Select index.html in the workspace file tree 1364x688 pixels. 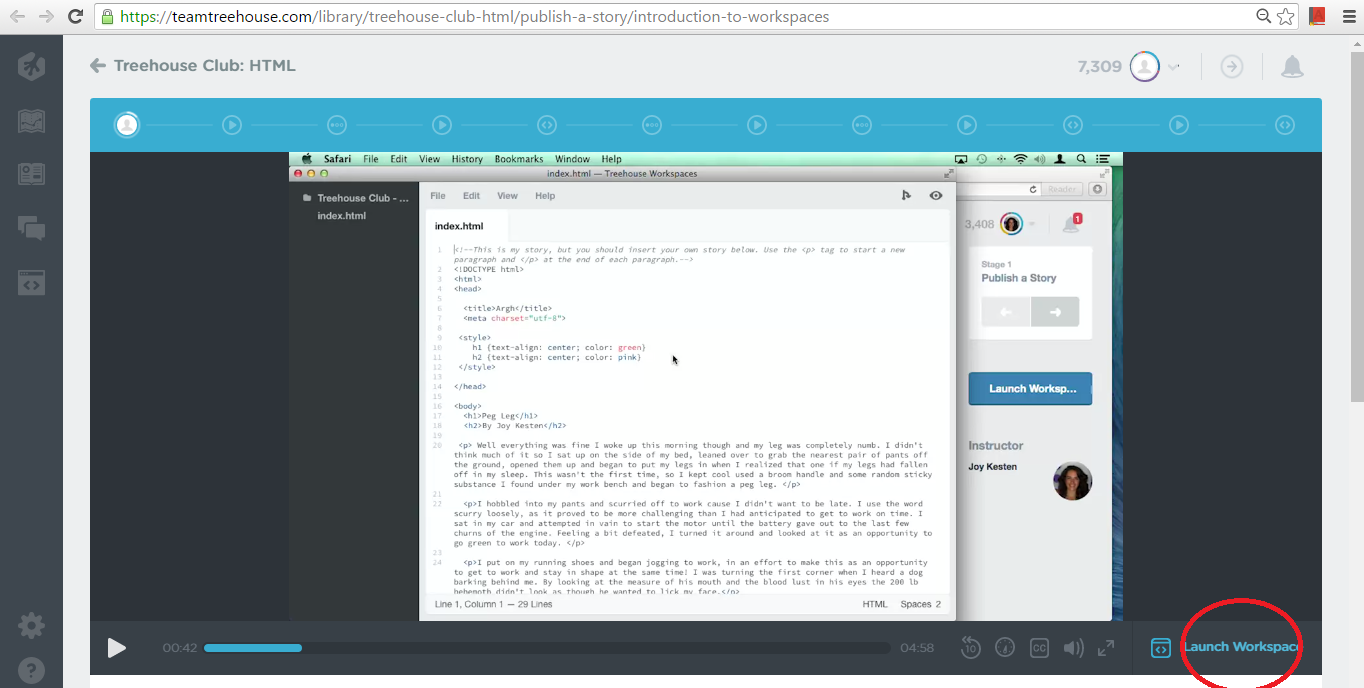pos(341,216)
